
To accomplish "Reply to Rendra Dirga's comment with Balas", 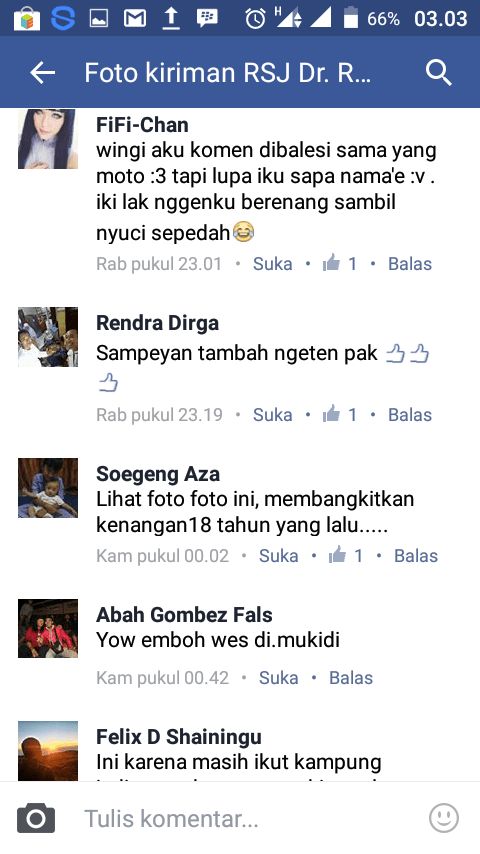I will pos(410,414).
